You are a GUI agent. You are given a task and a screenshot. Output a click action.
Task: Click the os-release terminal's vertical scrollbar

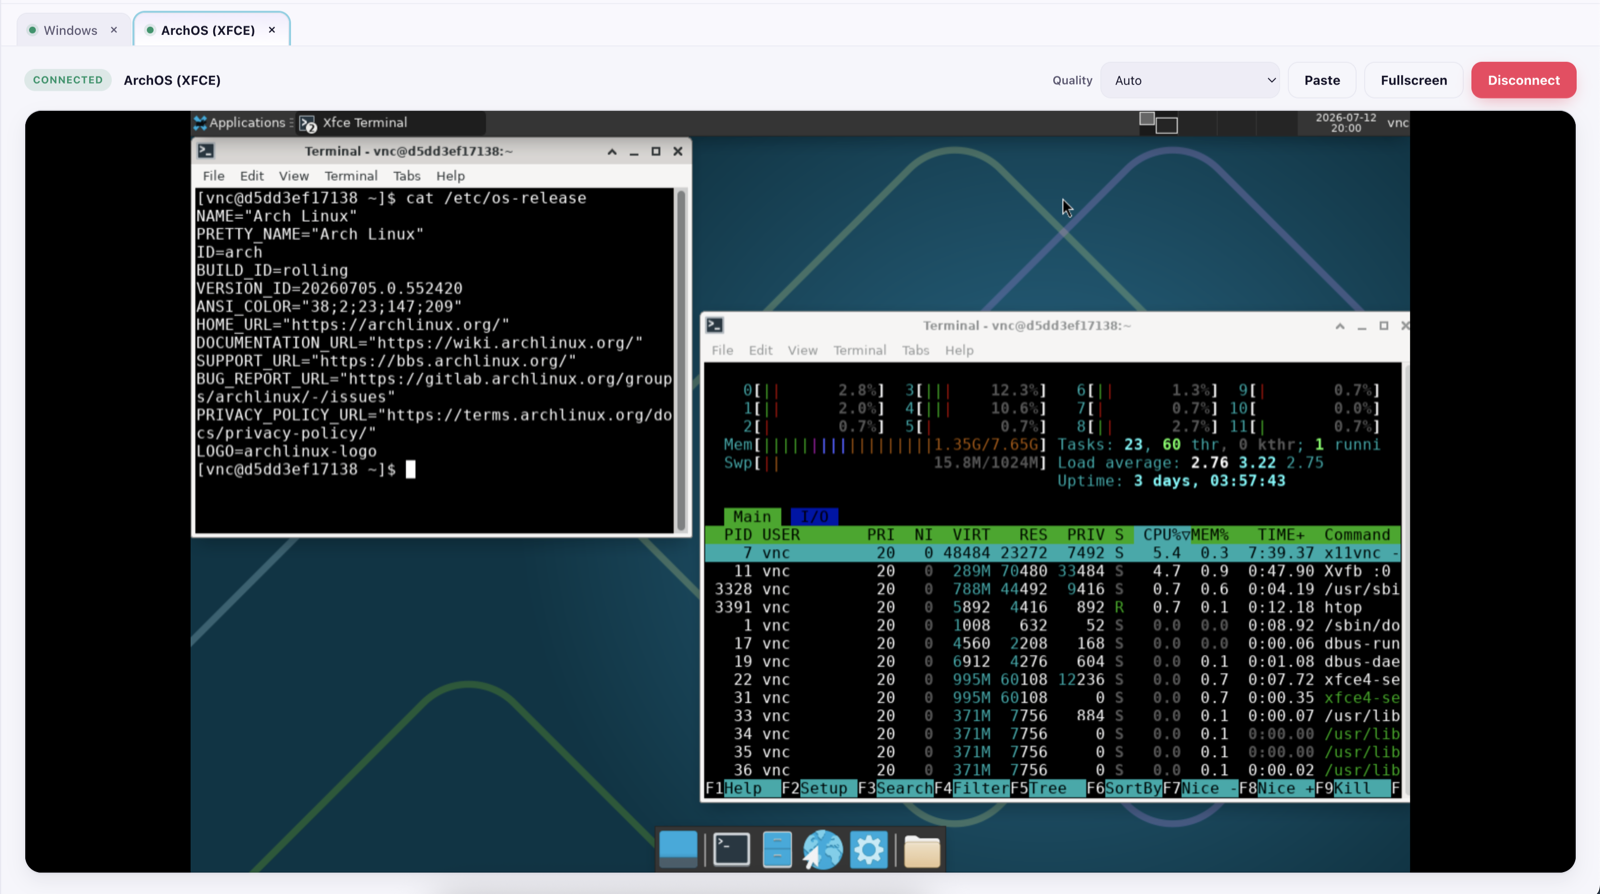[681, 360]
